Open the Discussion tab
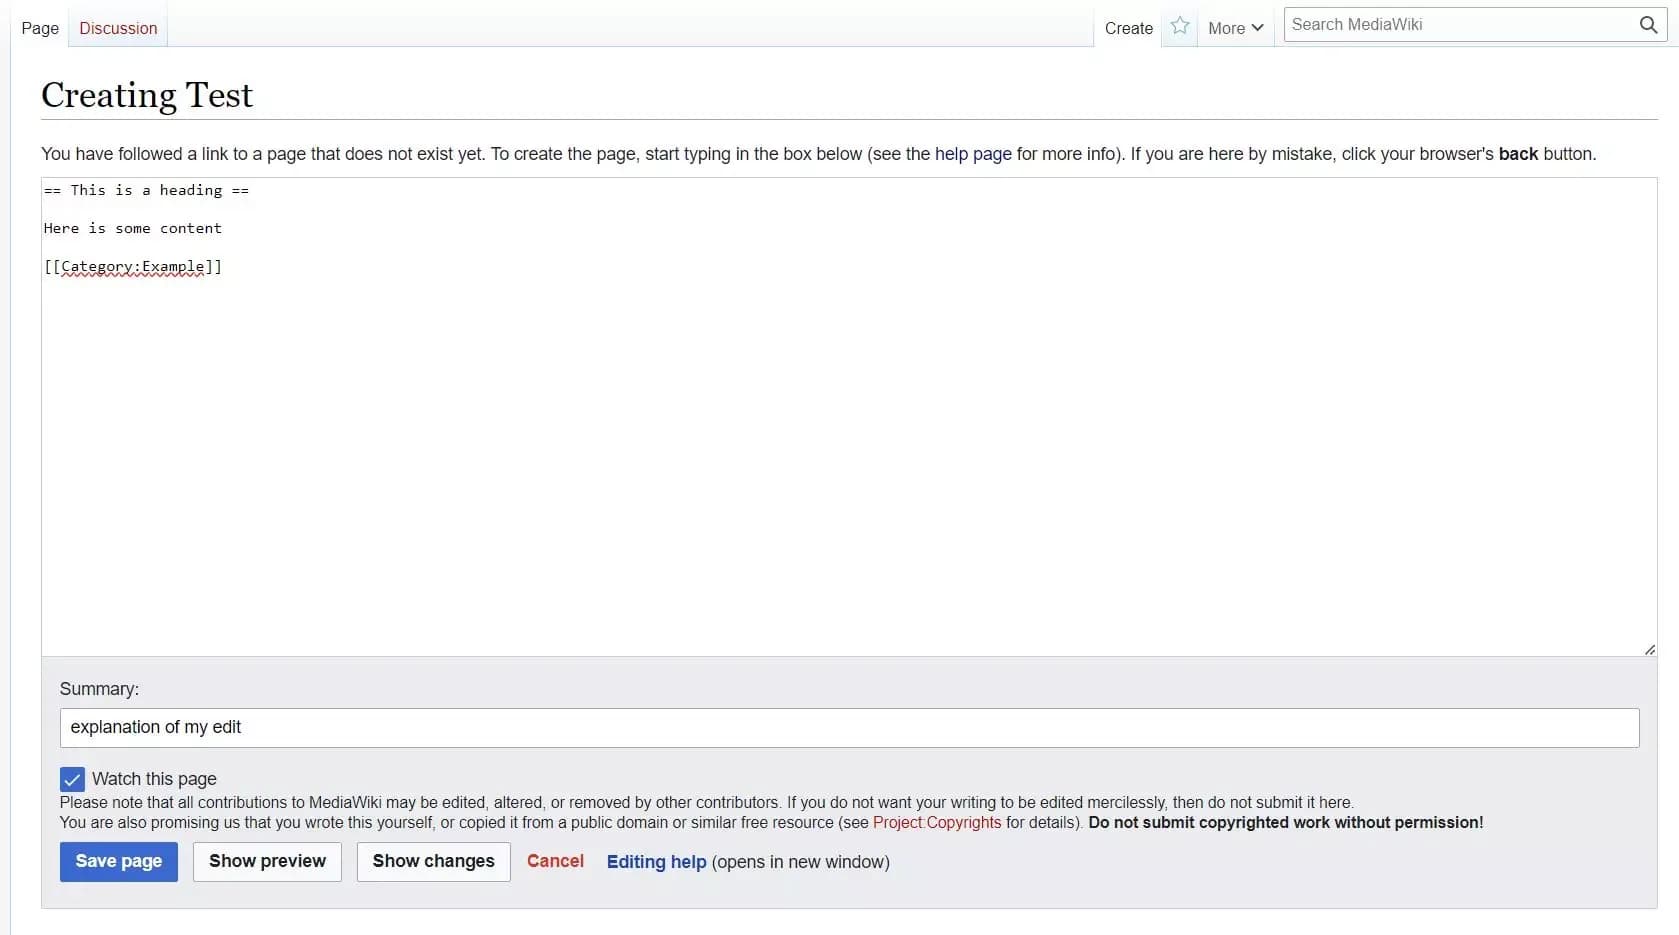Viewport: 1679px width, 935px height. 117,28
